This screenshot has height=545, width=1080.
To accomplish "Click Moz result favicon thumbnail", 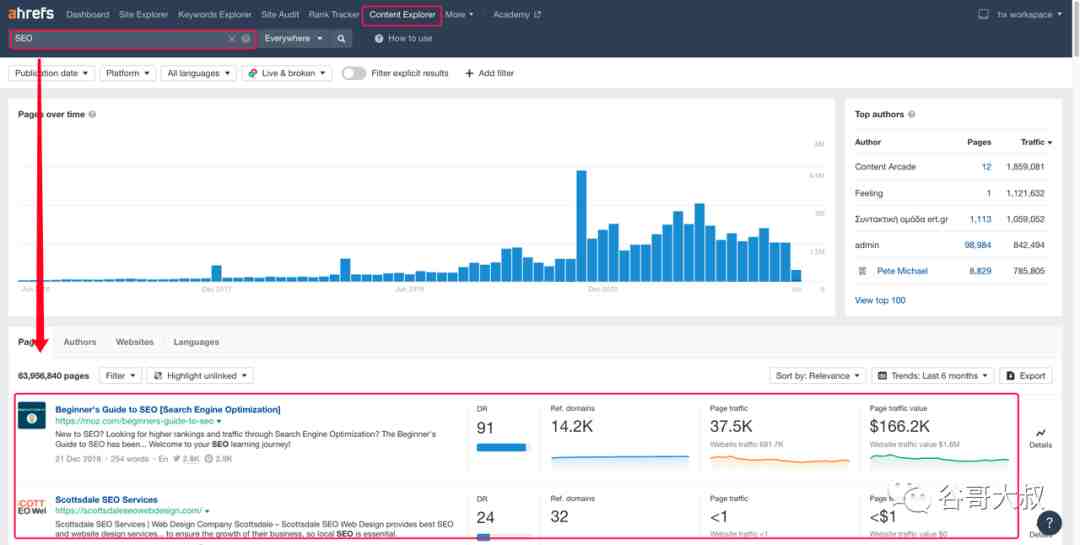I will coord(32,415).
